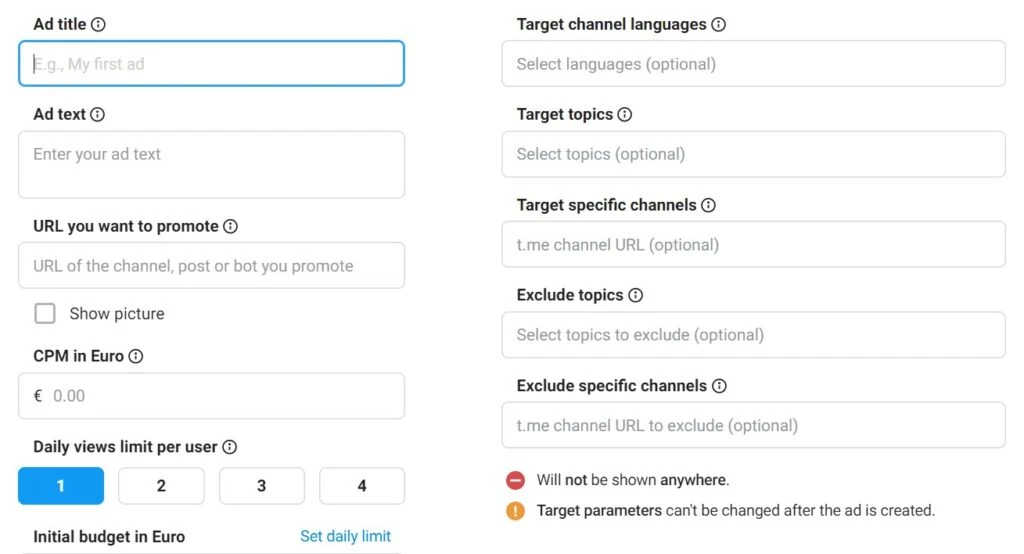
Task: Focus the Ad title input field
Action: pos(212,63)
